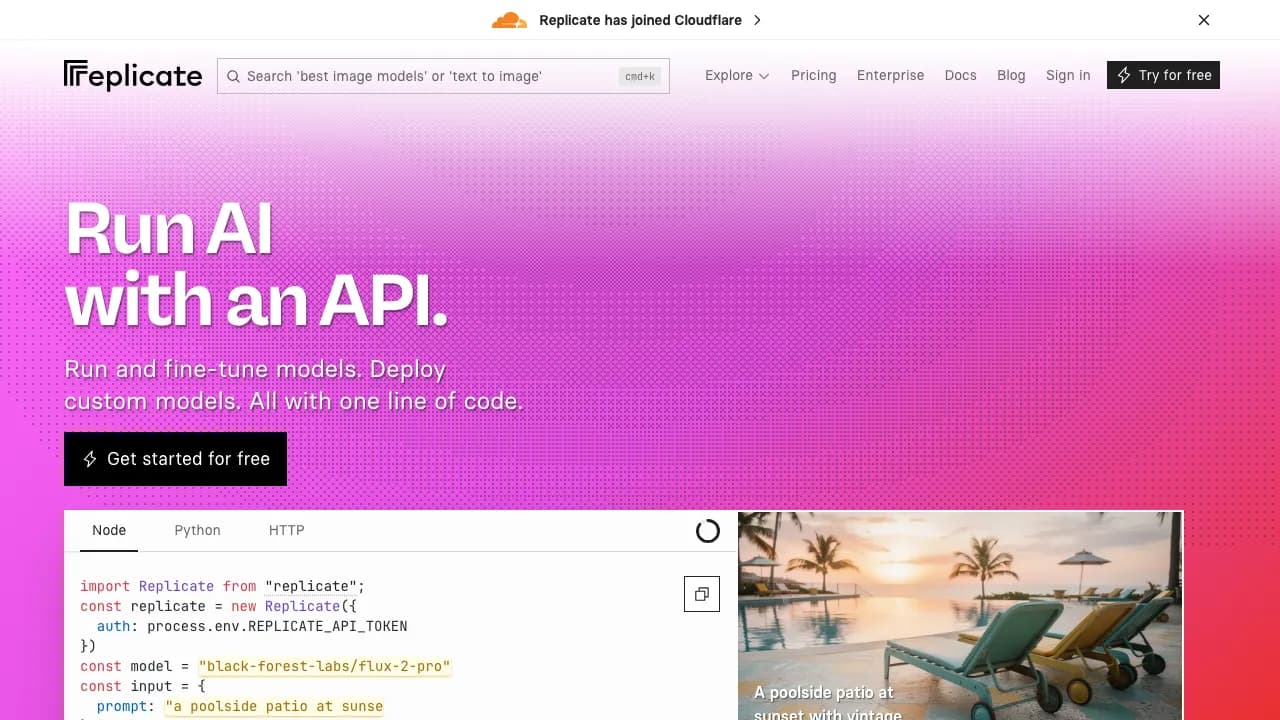Dismiss the Cloudflare banner with the X

point(1204,20)
